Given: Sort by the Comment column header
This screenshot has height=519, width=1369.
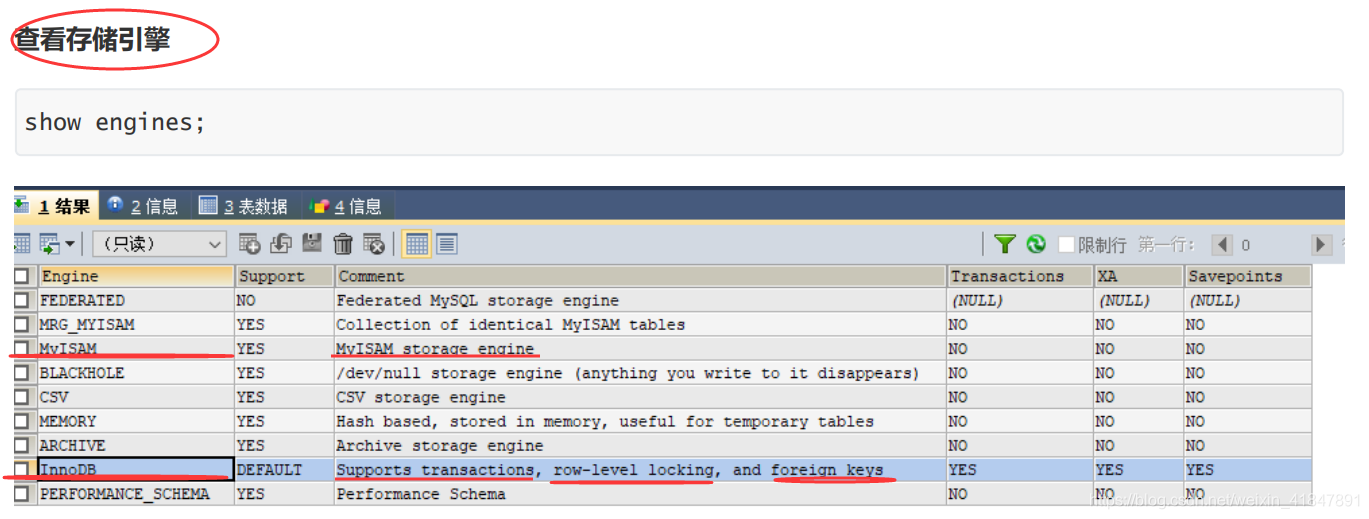Looking at the screenshot, I should point(640,277).
